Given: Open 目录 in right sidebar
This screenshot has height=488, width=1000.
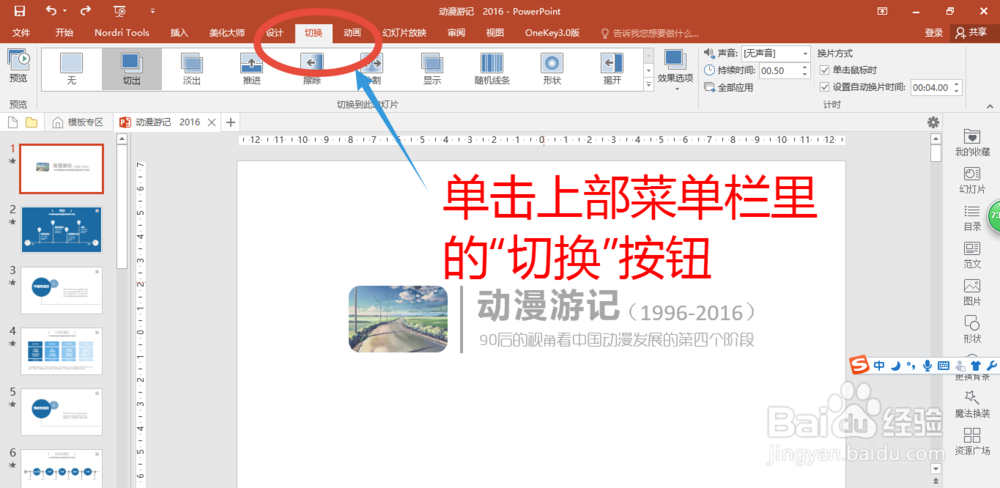Looking at the screenshot, I should pos(972,218).
